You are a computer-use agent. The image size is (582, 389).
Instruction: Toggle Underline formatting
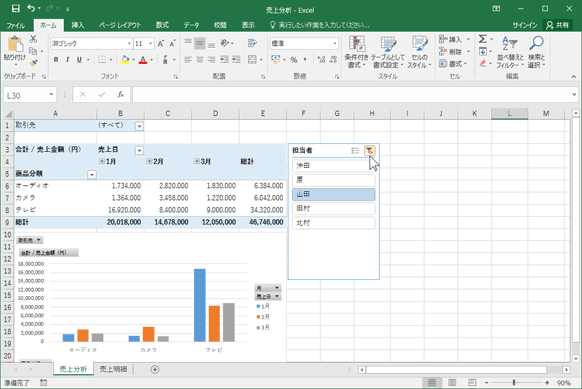(79, 60)
